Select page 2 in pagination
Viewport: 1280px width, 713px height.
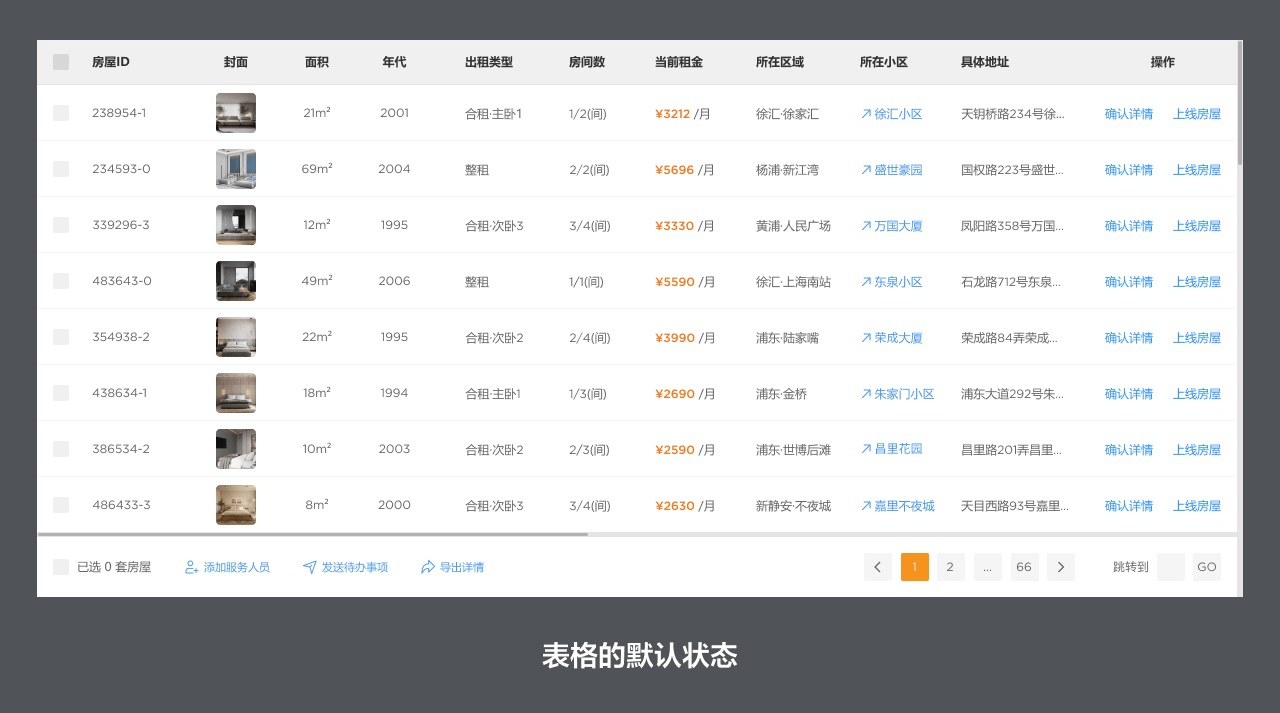pos(951,567)
